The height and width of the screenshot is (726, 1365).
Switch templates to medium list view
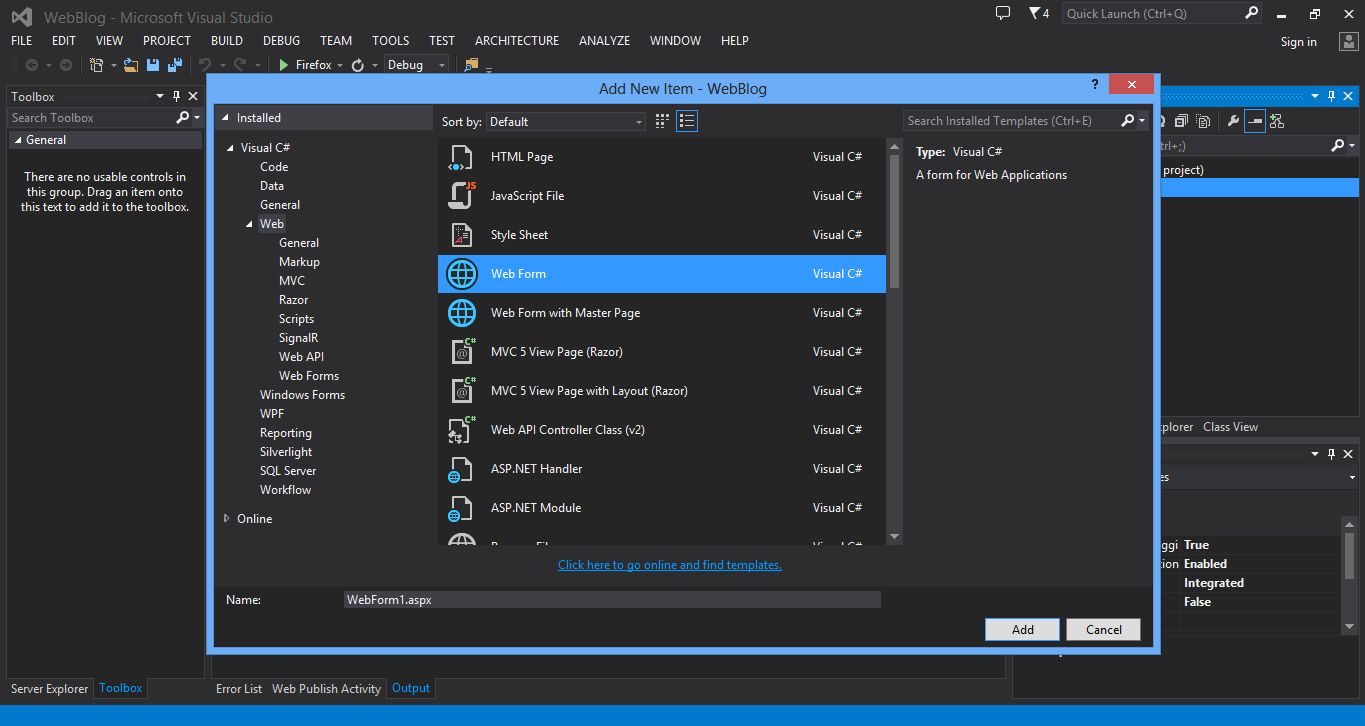click(x=687, y=121)
